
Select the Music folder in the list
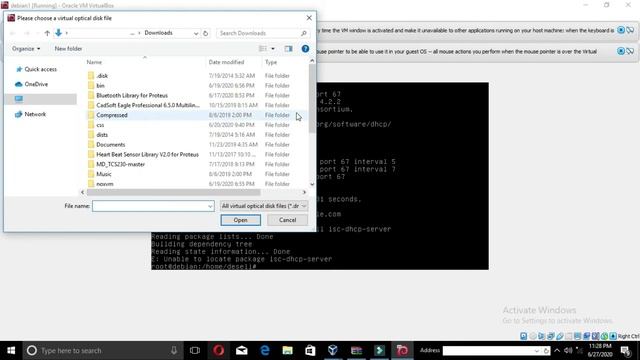(x=104, y=174)
